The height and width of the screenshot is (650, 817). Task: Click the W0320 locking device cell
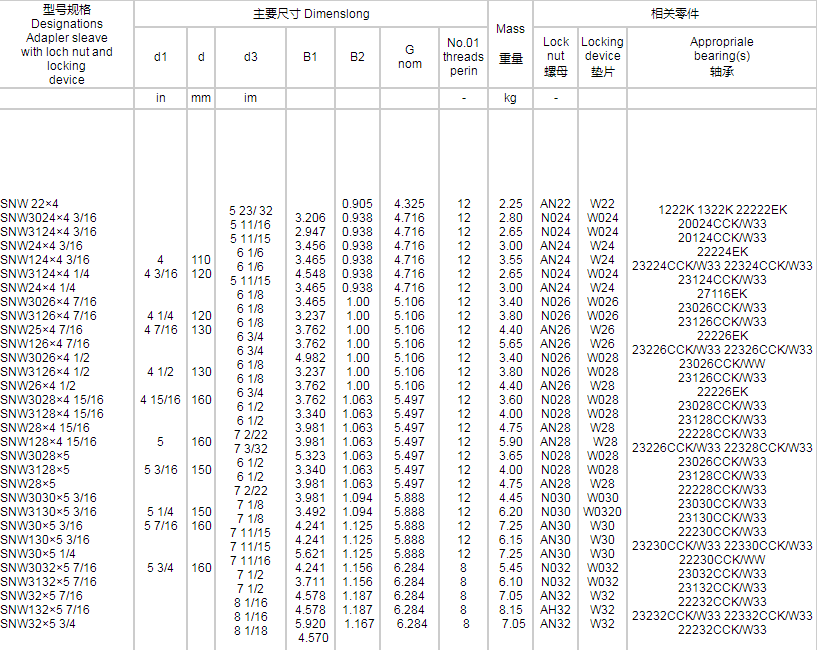[602, 512]
